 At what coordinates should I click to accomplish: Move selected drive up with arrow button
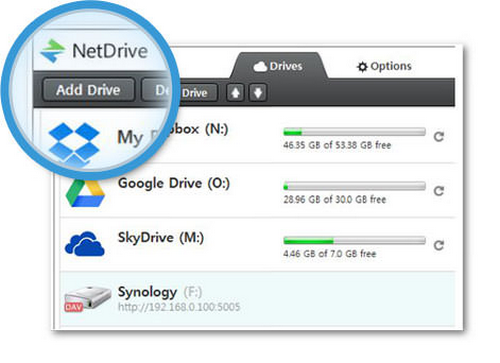[x=235, y=92]
